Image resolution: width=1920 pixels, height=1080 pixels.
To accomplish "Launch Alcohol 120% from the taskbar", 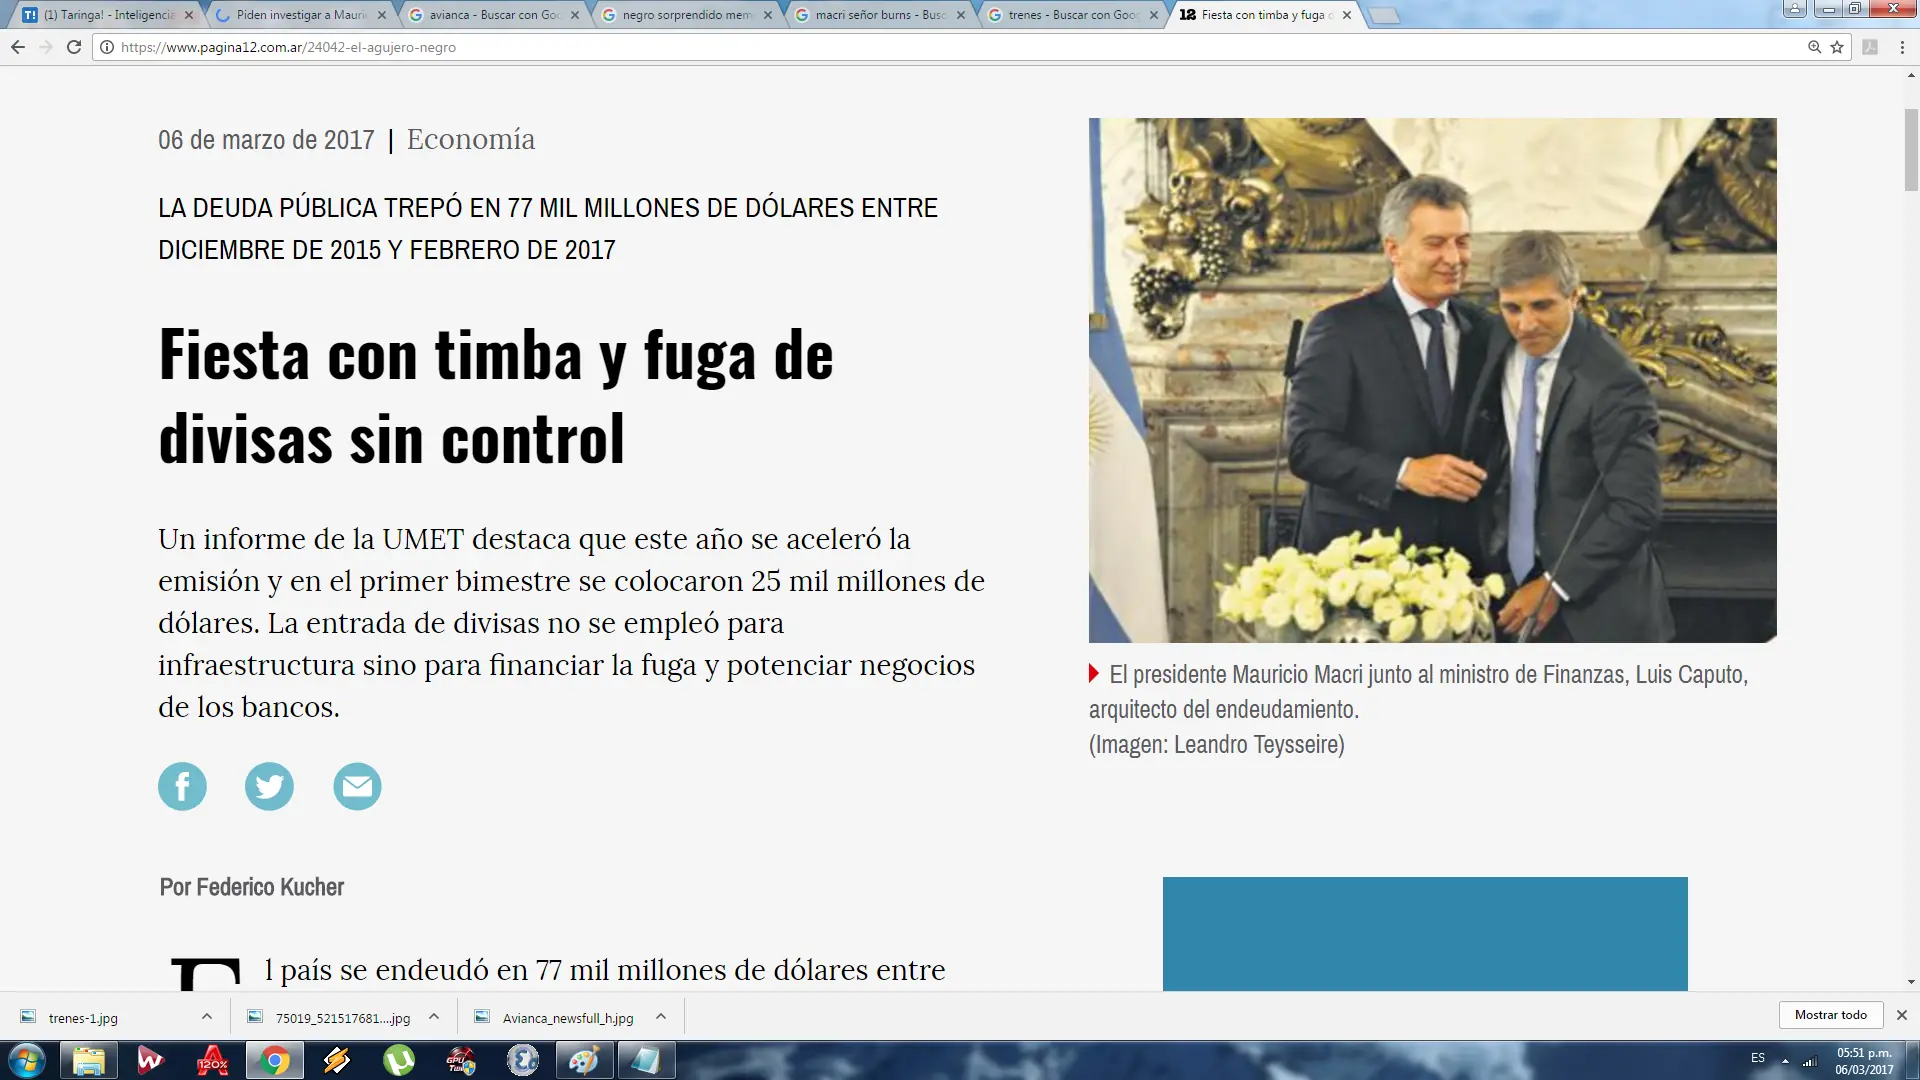I will [212, 1060].
